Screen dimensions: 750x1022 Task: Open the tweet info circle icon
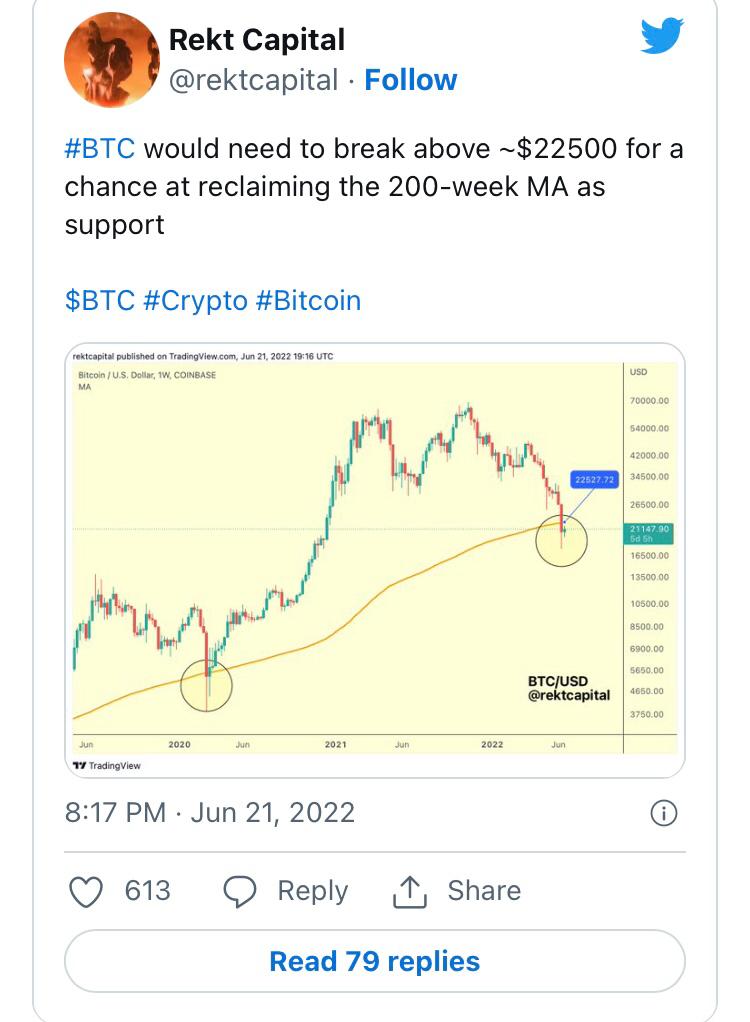coord(663,813)
